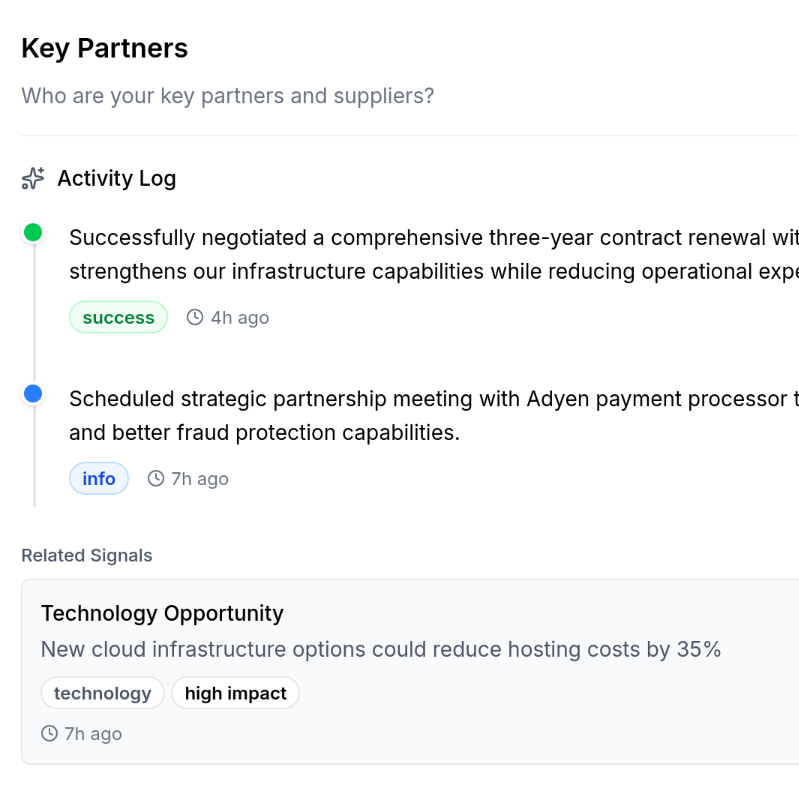Click the clock icon in Technology Opportunity card
799x787 pixels.
pyautogui.click(x=50, y=733)
